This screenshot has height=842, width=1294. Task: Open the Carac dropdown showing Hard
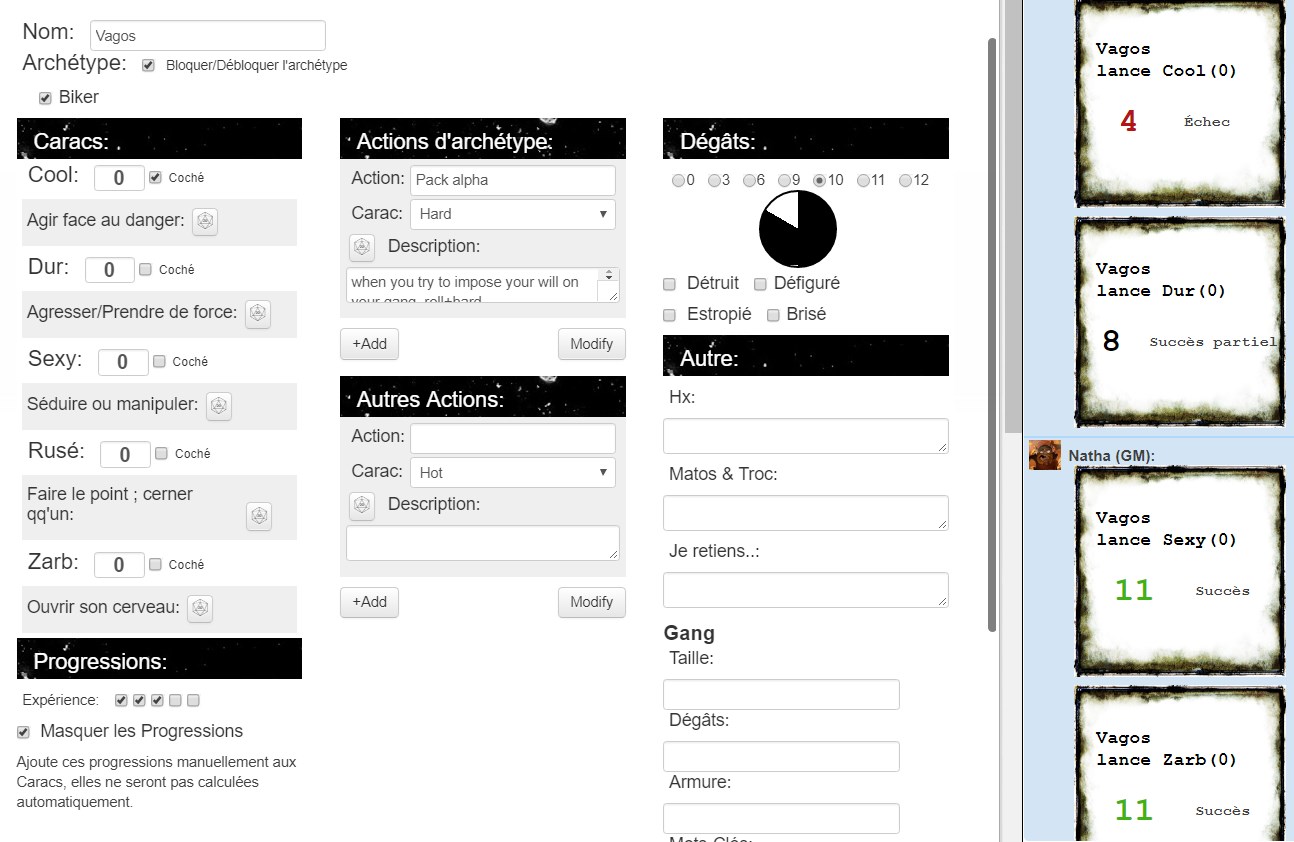pos(513,214)
